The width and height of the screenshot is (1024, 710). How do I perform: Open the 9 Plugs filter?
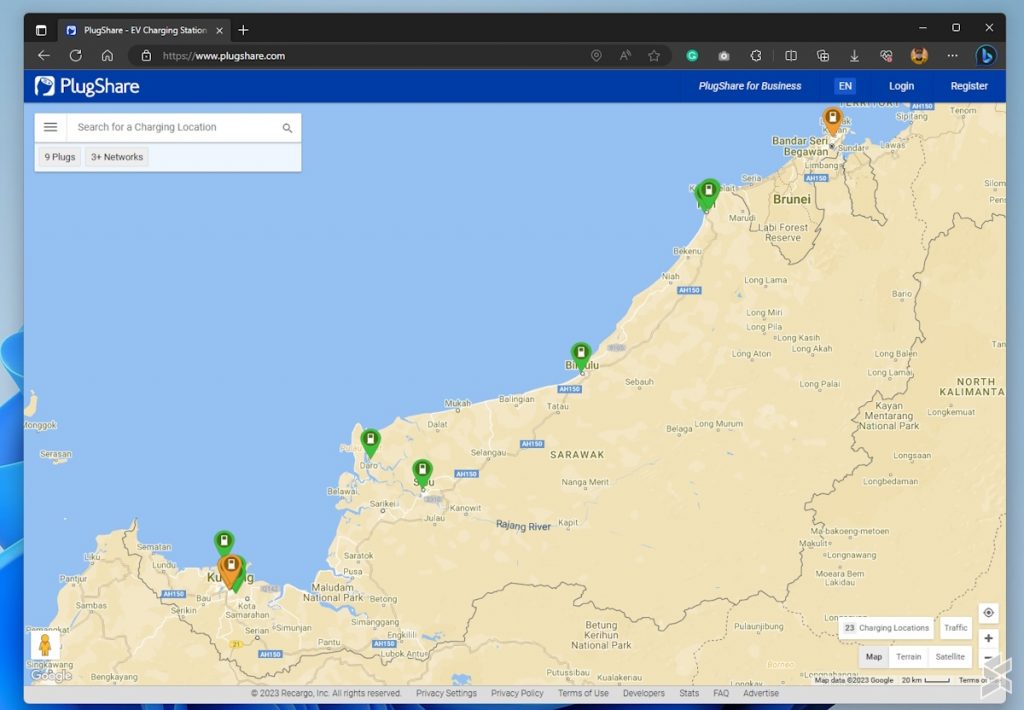pos(60,157)
